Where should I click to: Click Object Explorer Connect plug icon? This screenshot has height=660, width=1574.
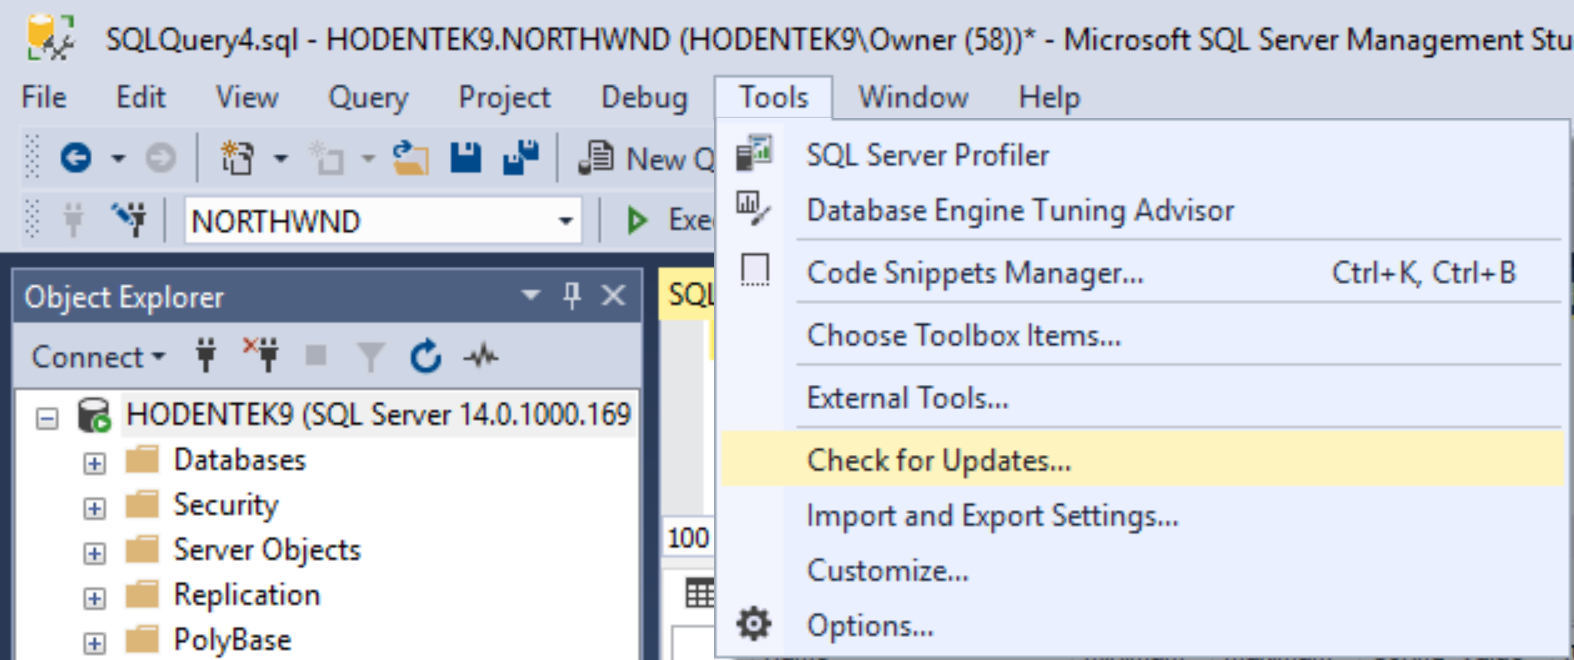point(206,356)
